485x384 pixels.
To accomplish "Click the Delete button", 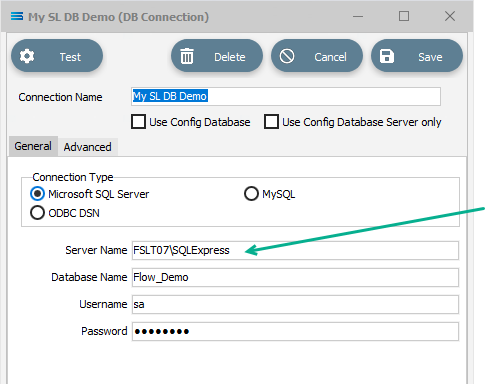I will click(217, 56).
